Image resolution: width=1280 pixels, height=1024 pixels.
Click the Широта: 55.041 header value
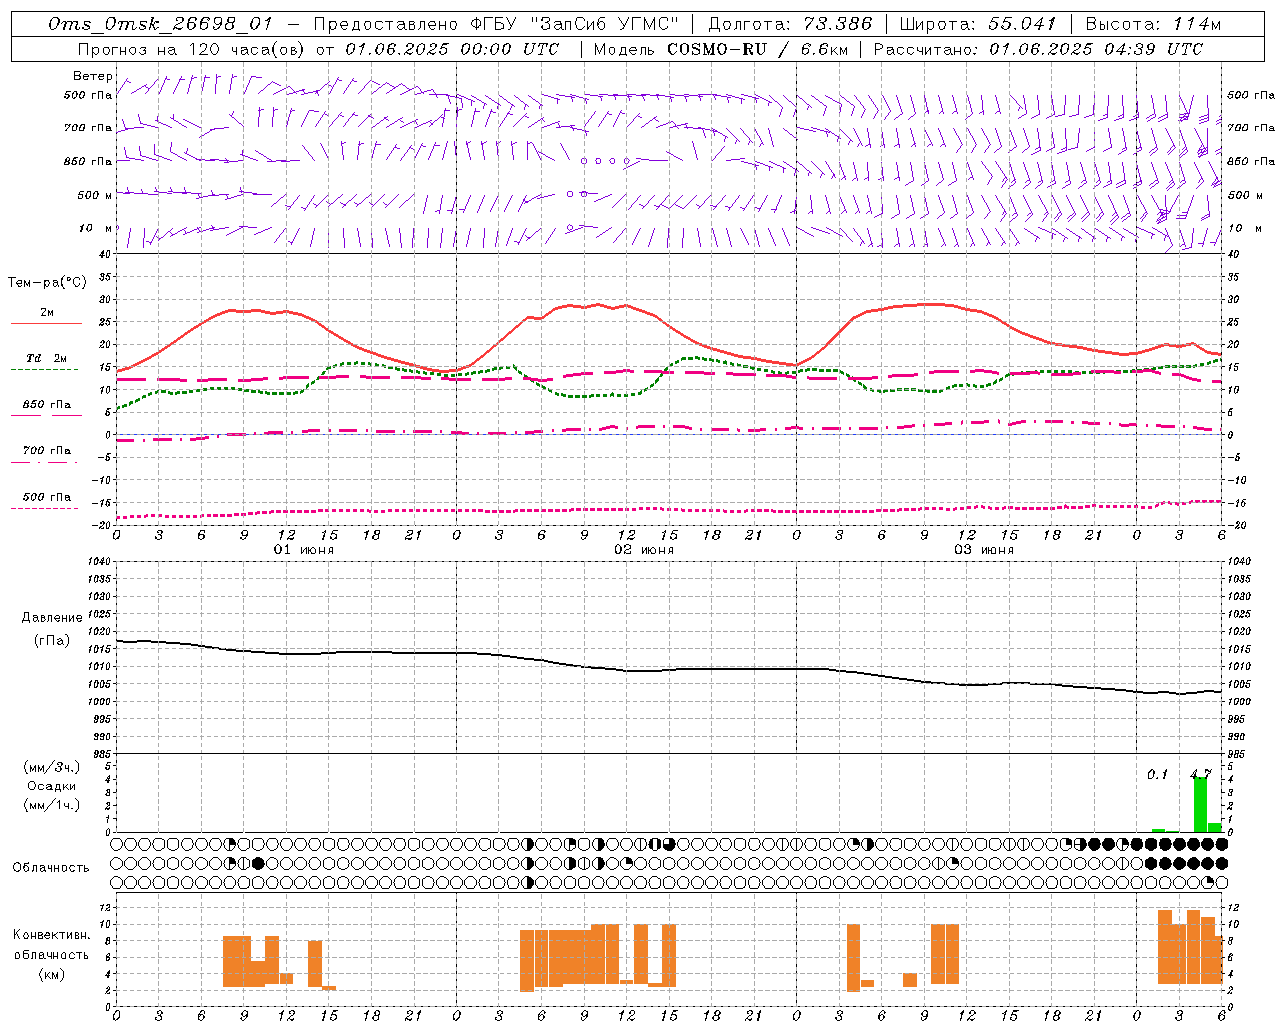coord(978,24)
